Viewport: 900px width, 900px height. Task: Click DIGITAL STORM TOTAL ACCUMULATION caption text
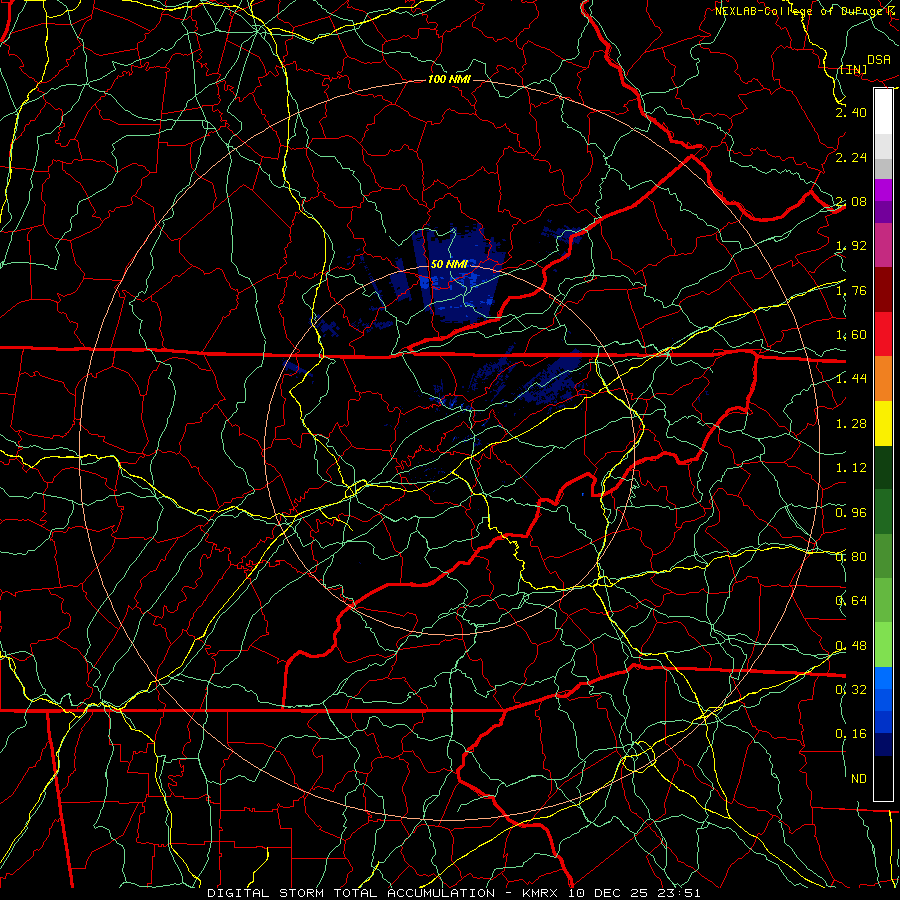(351, 893)
